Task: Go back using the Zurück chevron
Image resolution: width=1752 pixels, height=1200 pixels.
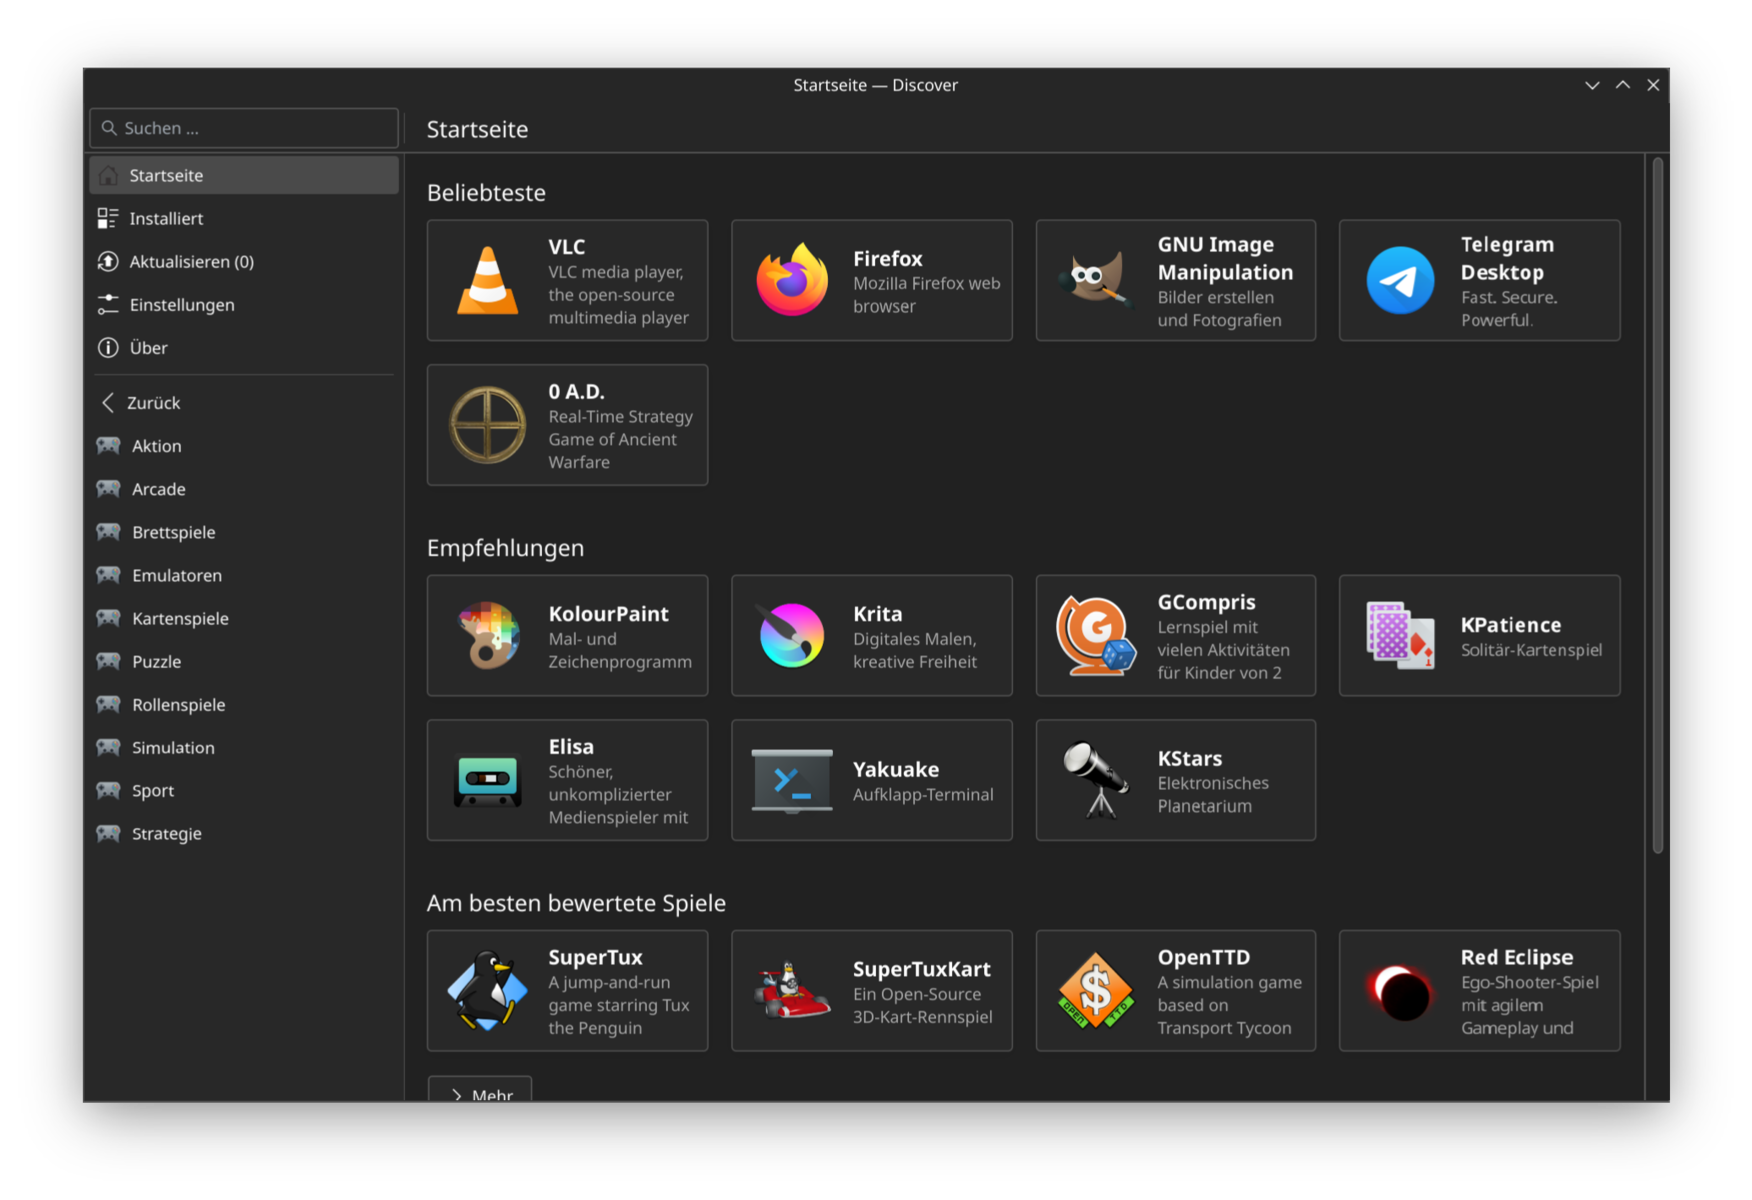Action: 107,402
